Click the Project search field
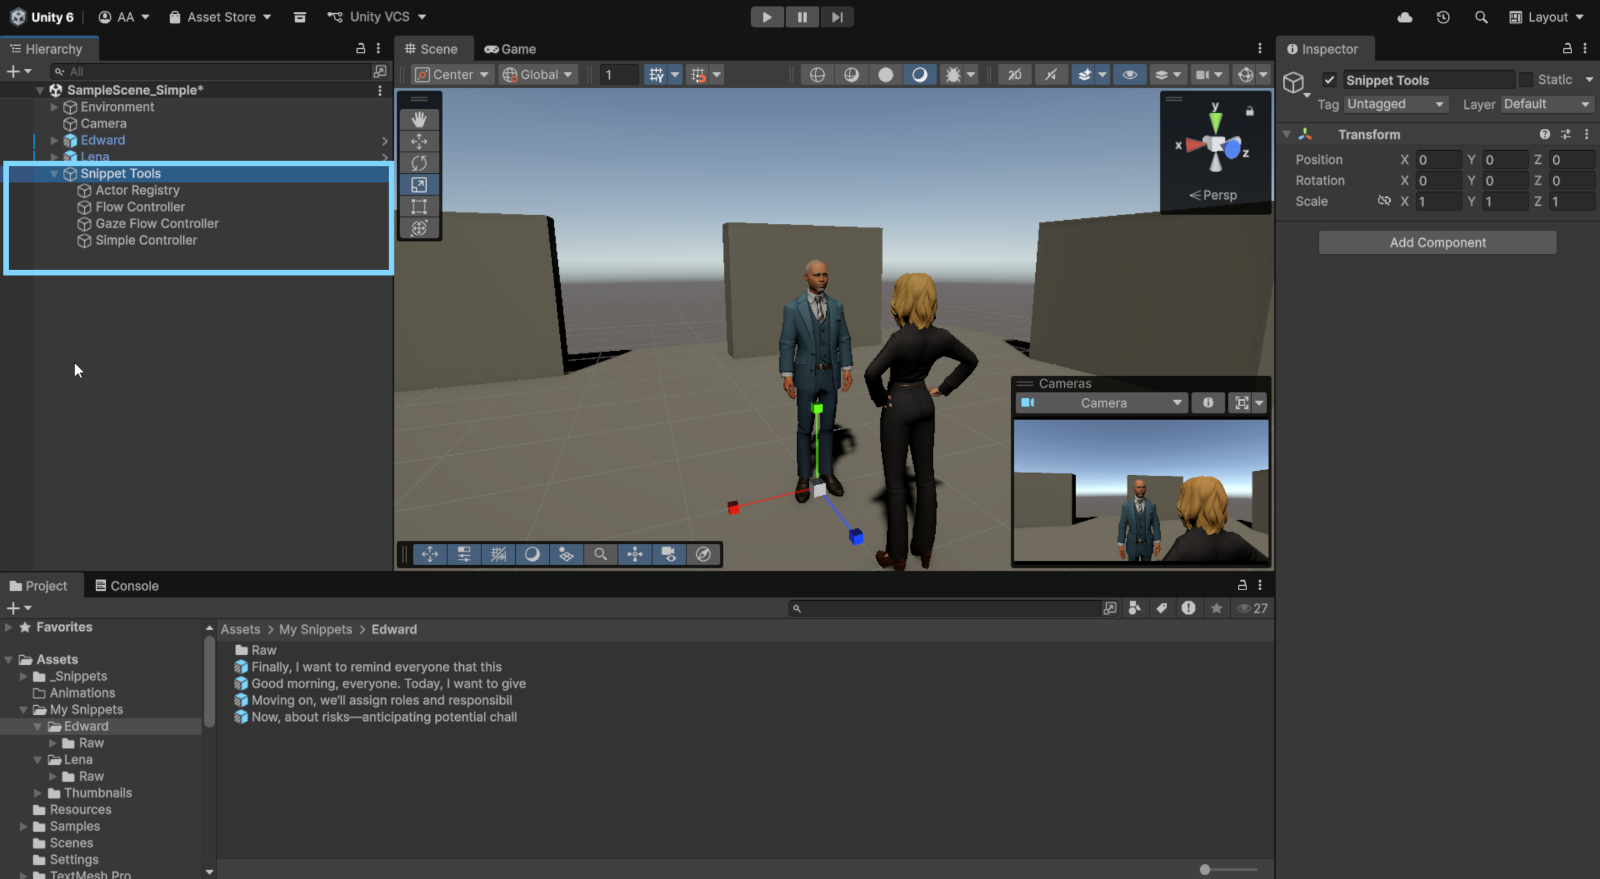 click(x=944, y=608)
